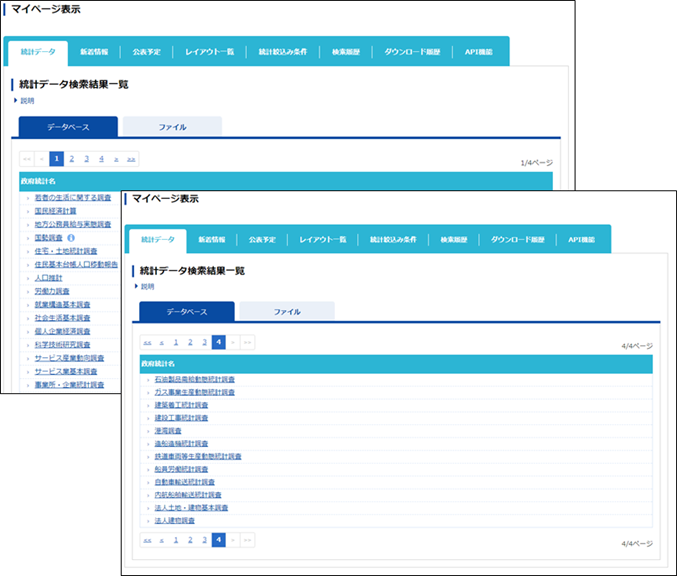Open the 法人建物調査 link
Screen dimensions: 677x576
click(x=175, y=521)
